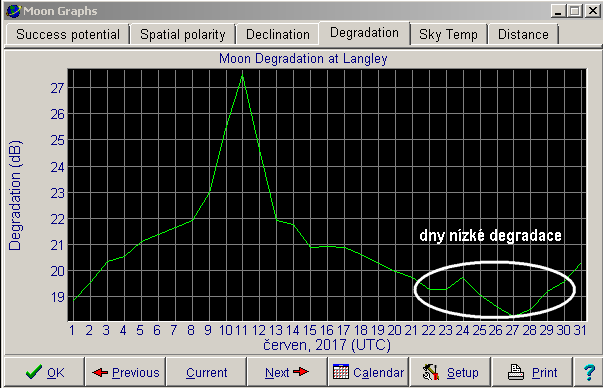The height and width of the screenshot is (388, 603).
Task: Click the Moon Graphs globe title icon
Action: click(13, 11)
